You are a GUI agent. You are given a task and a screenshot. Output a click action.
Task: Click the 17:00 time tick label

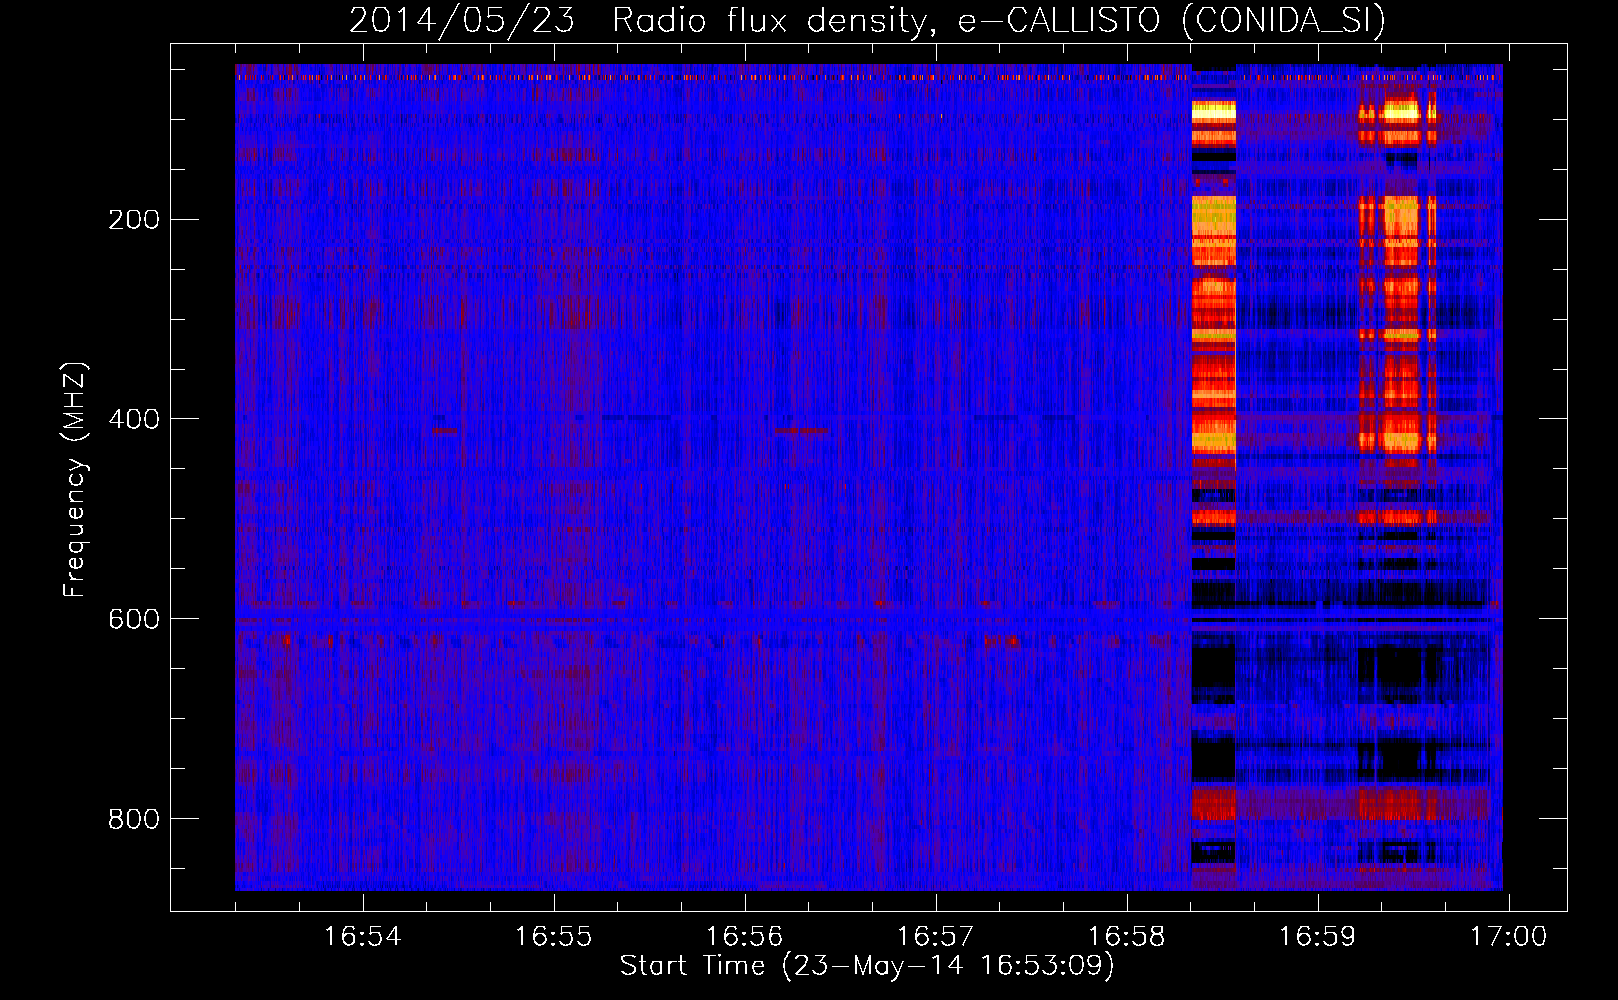pos(1508,937)
